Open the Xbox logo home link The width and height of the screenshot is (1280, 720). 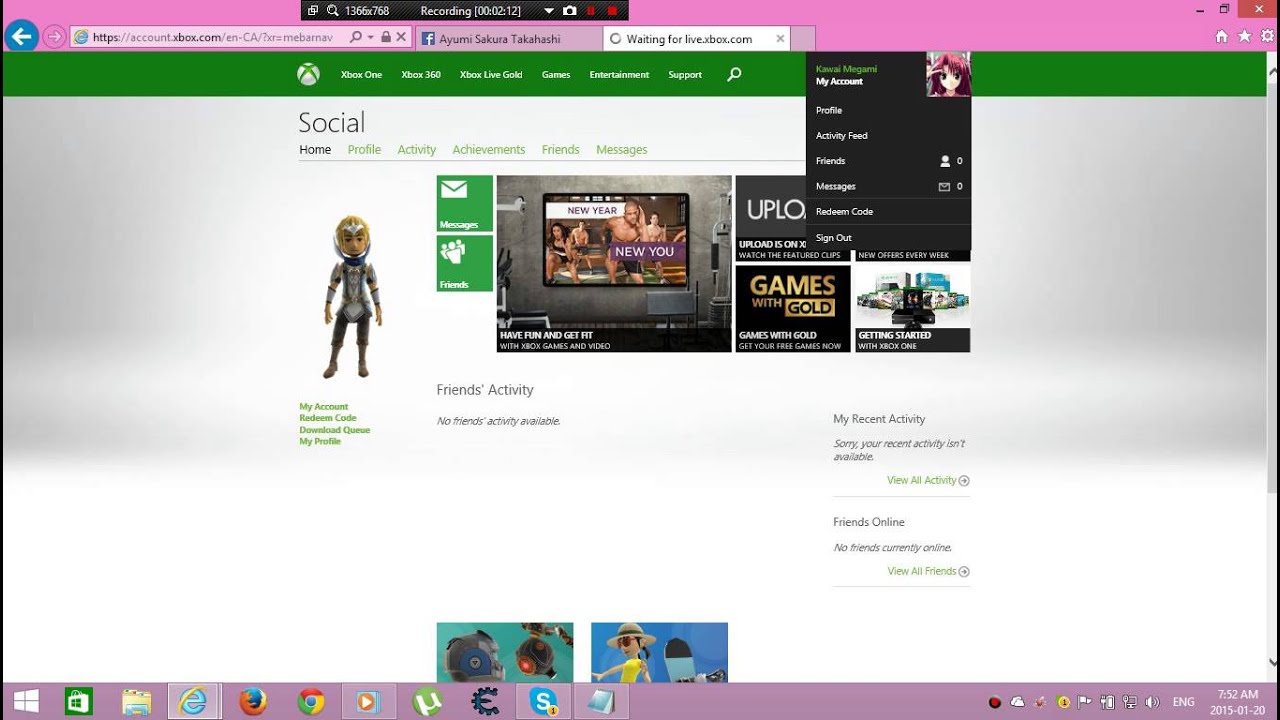pos(308,74)
